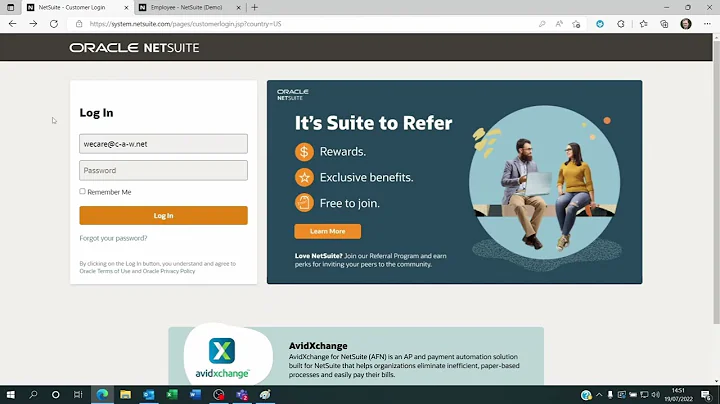Show hidden system tray icons
This screenshot has height=404, width=720.
(x=599, y=395)
